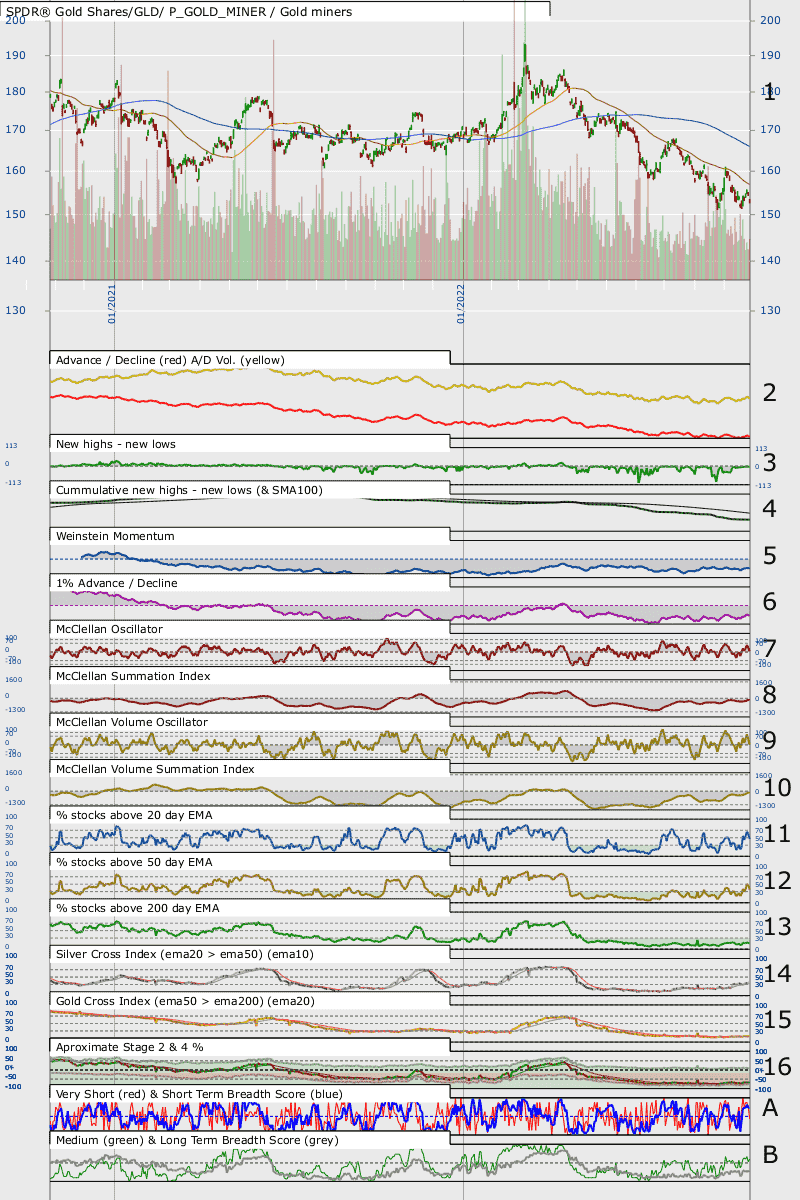The height and width of the screenshot is (1200, 800).
Task: Click the 140 price label on the right axis
Action: pos(770,260)
